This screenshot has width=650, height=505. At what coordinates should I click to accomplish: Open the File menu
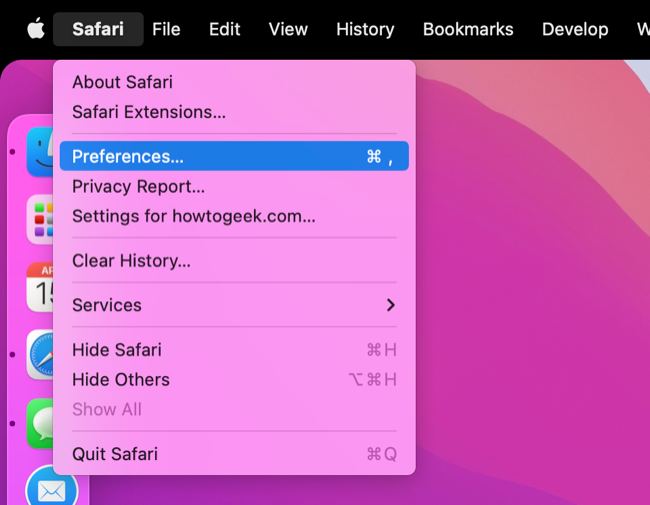pyautogui.click(x=166, y=29)
